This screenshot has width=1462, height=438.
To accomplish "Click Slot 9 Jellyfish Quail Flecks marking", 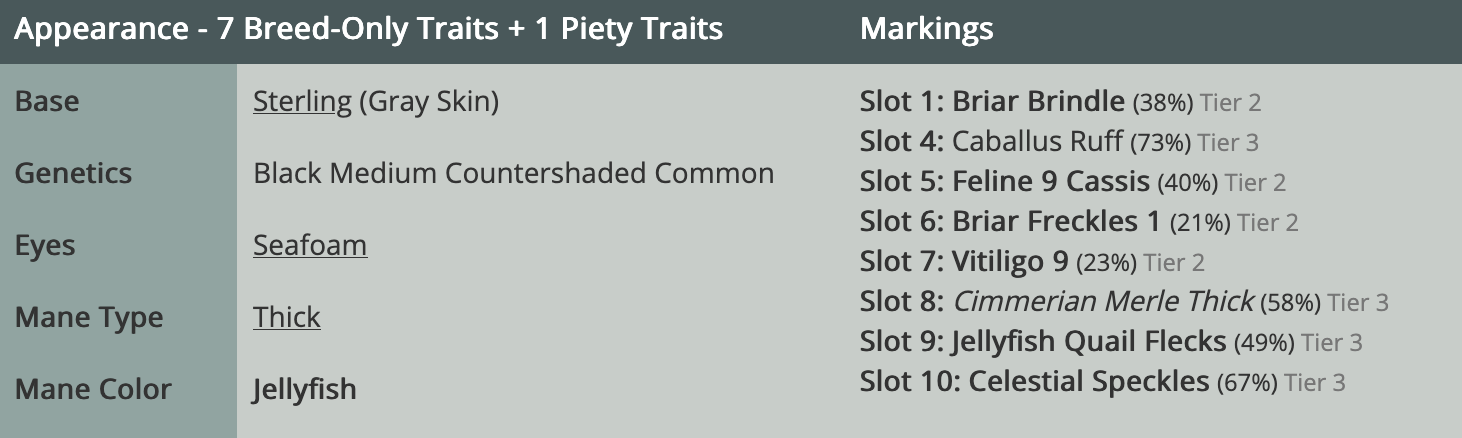I will click(1089, 341).
